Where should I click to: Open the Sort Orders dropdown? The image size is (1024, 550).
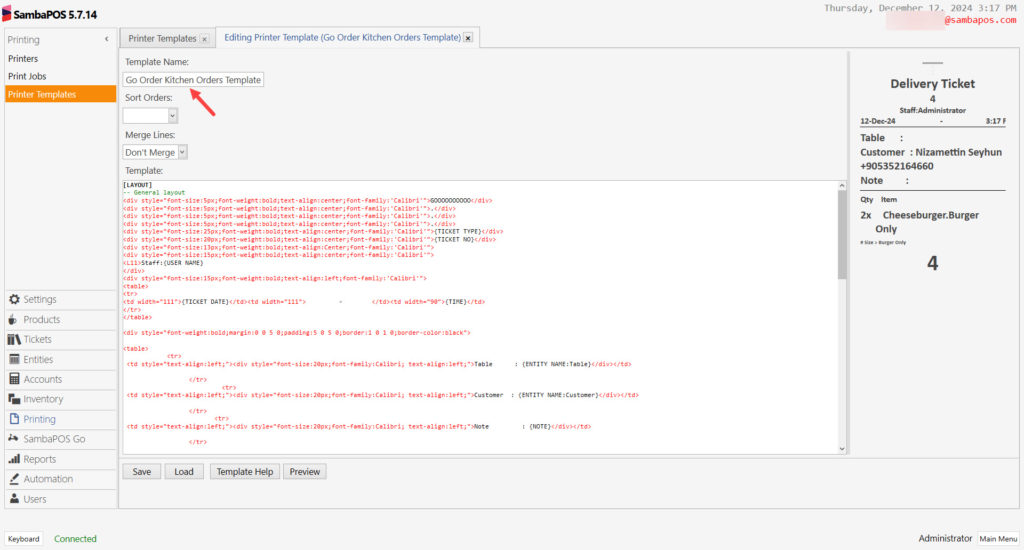[172, 116]
